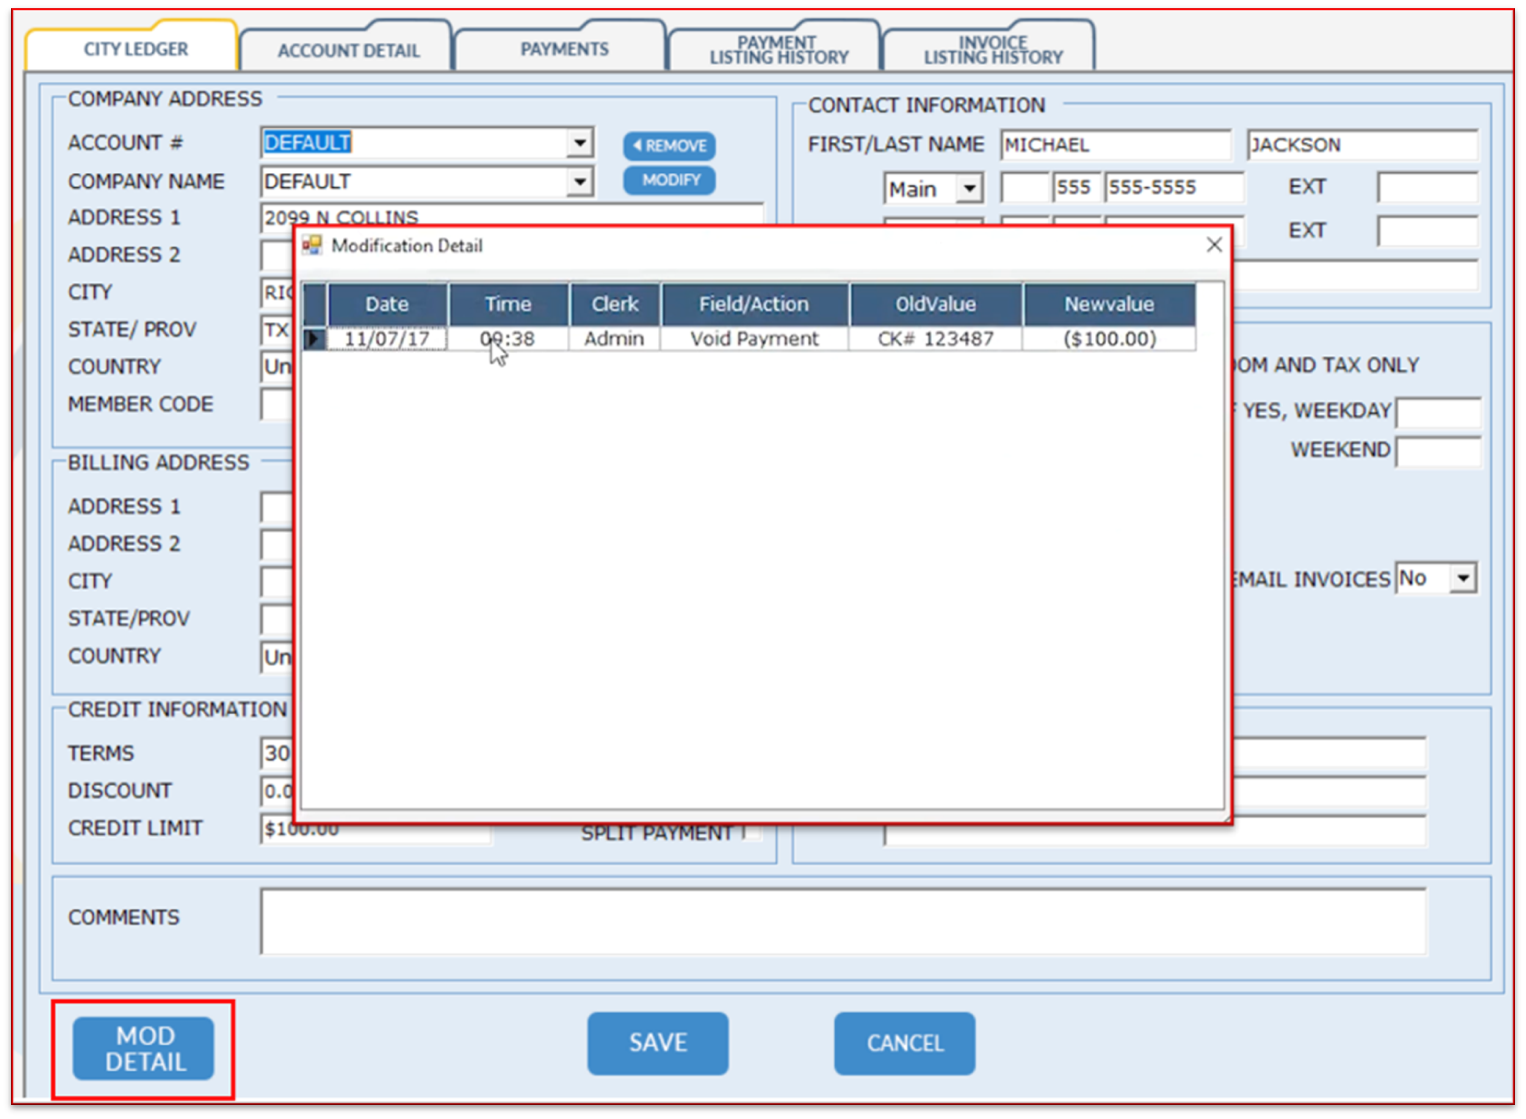
Task: Click the Comments text box
Action: pos(842,920)
